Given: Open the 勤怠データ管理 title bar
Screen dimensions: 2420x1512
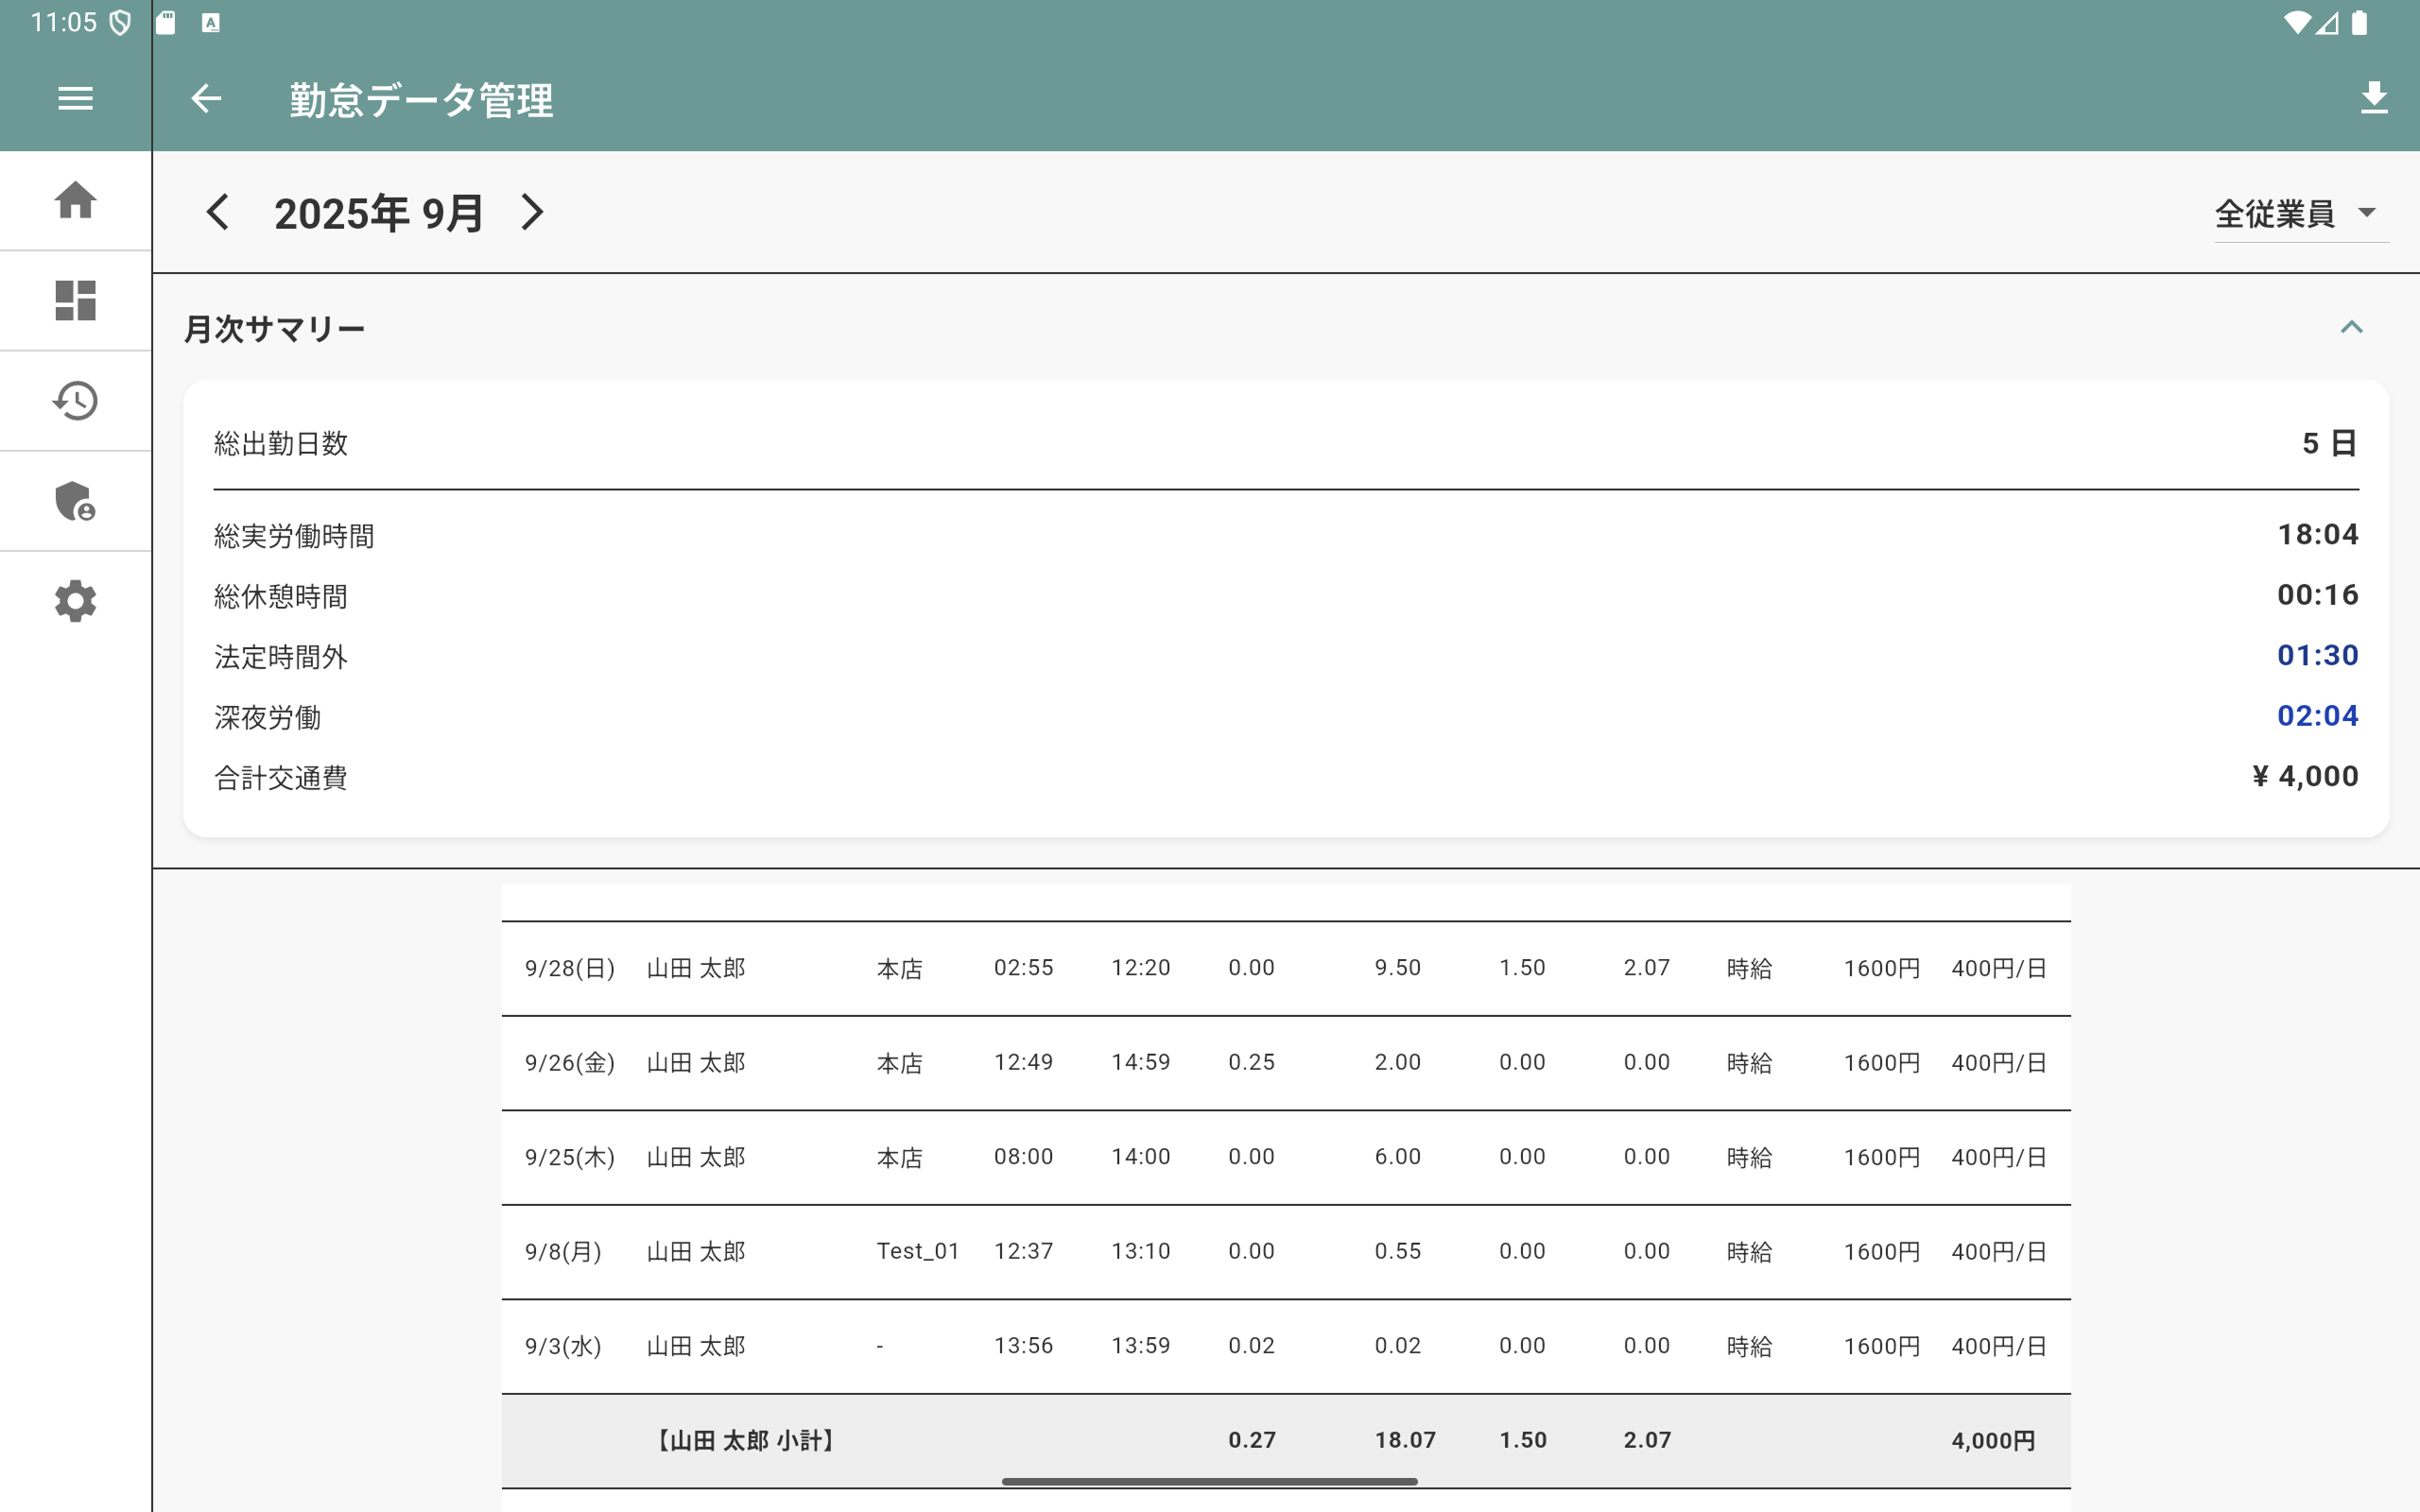Looking at the screenshot, I should tap(420, 98).
